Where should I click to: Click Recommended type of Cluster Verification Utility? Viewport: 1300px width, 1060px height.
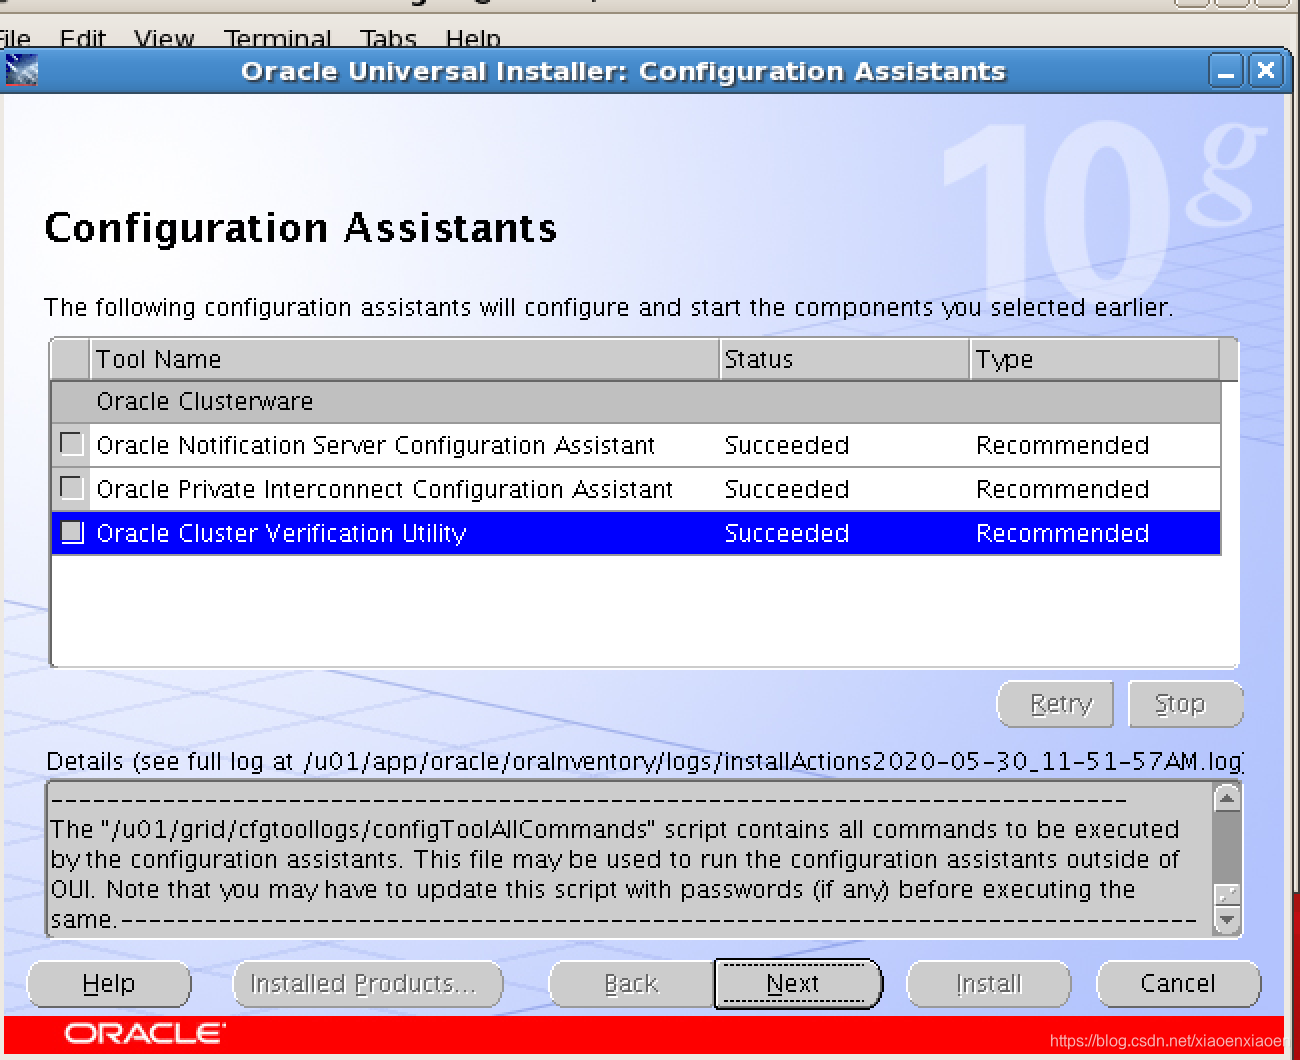point(1062,533)
